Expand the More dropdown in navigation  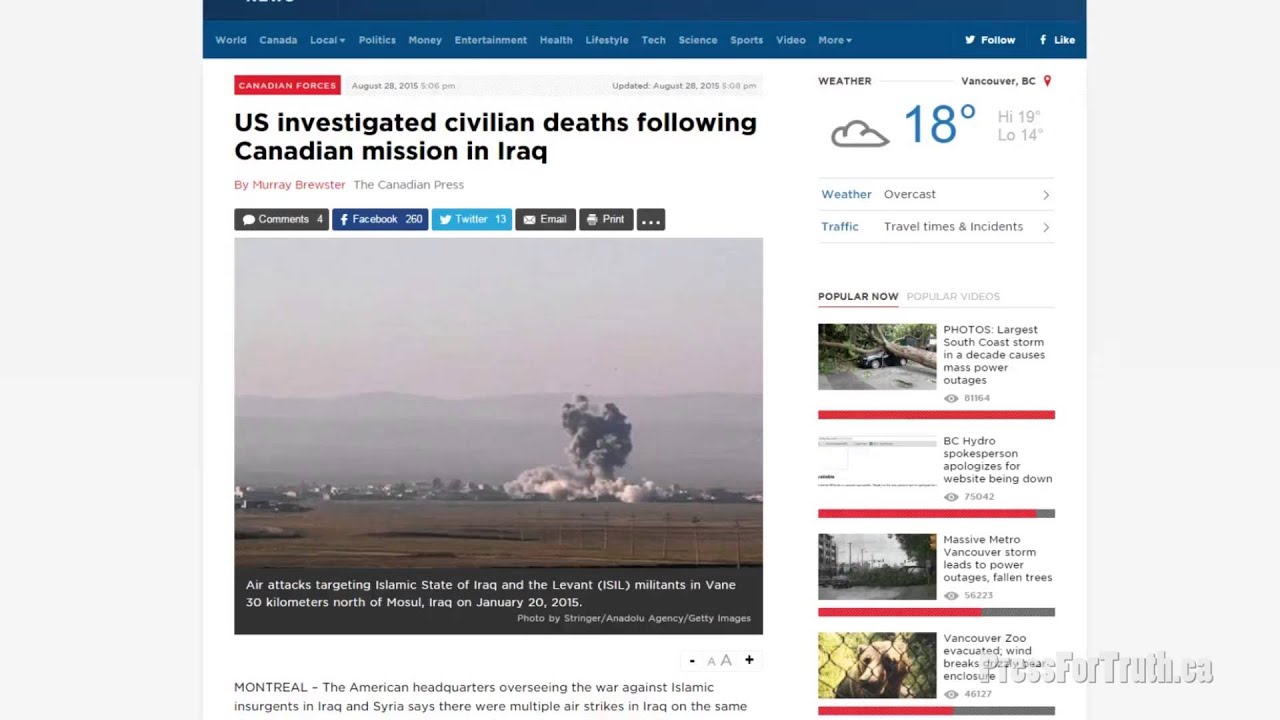click(835, 40)
